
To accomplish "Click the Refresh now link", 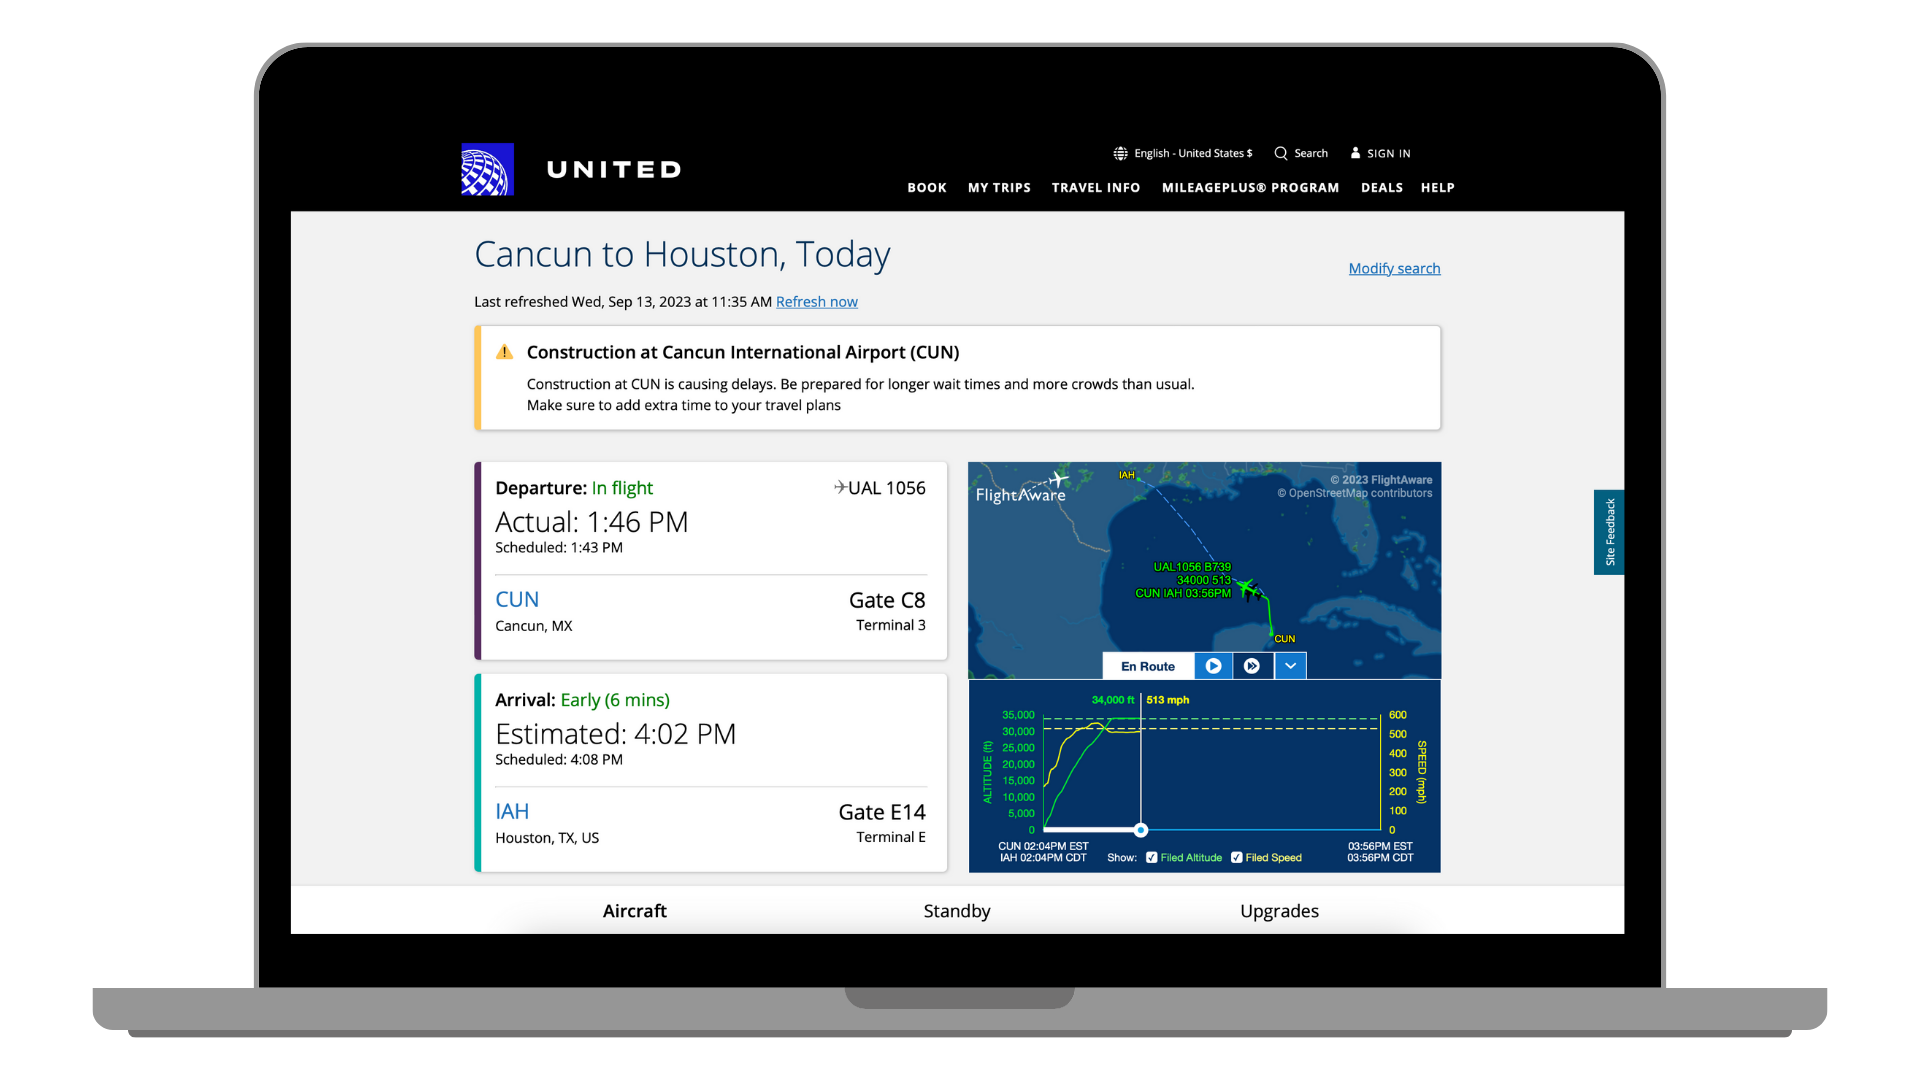I will click(816, 301).
